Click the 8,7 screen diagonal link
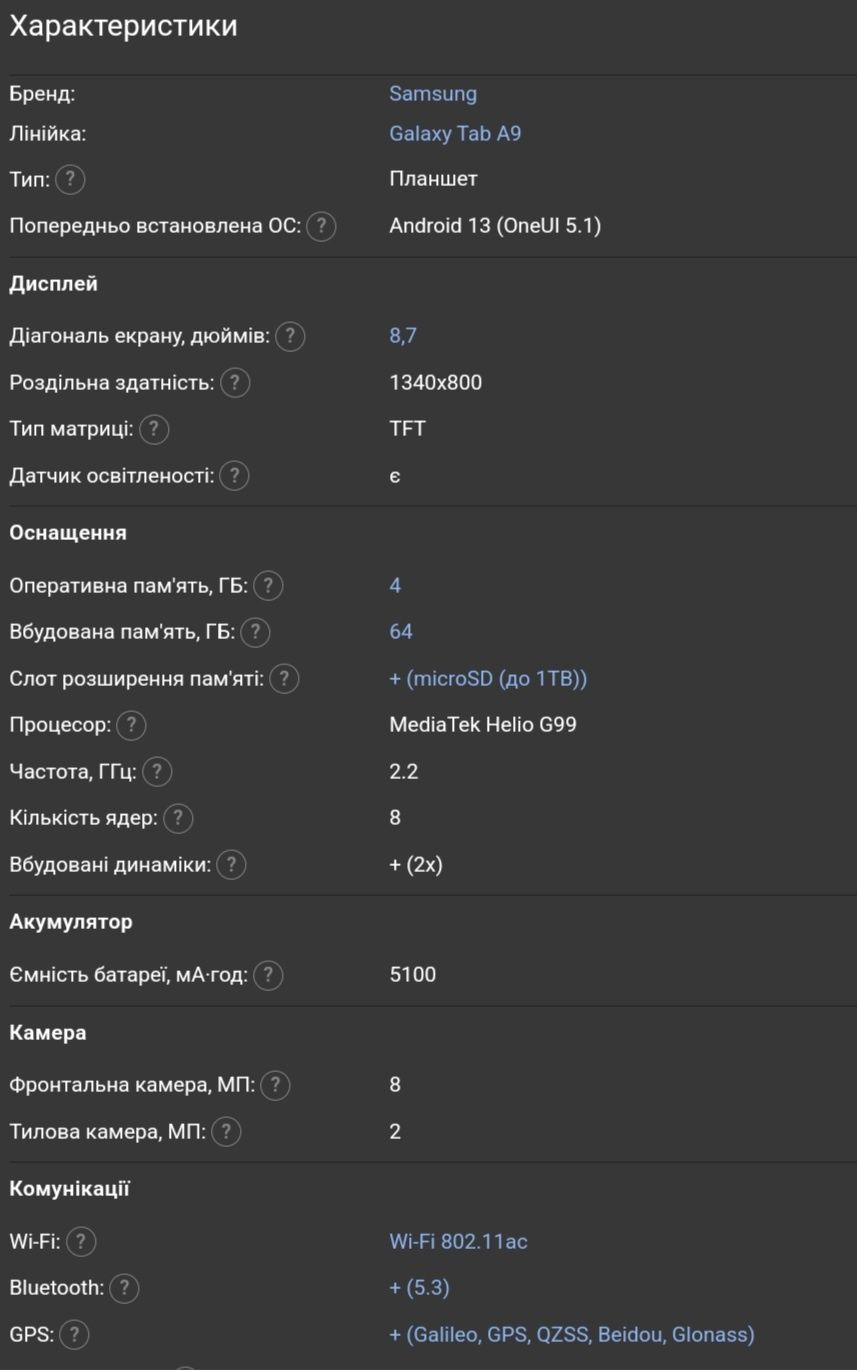Screen dimensions: 857x1370 click(403, 336)
